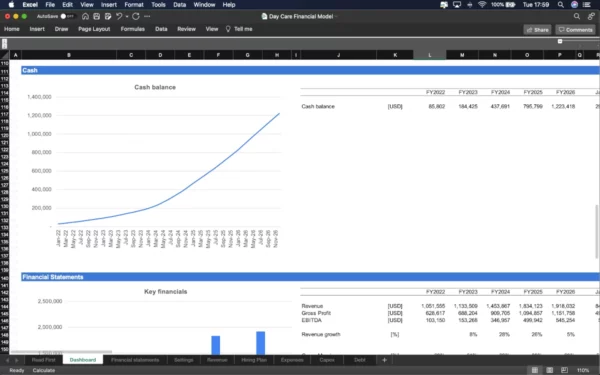This screenshot has height=375, width=600.
Task: Switch to the Expenses sheet tab
Action: [292, 360]
